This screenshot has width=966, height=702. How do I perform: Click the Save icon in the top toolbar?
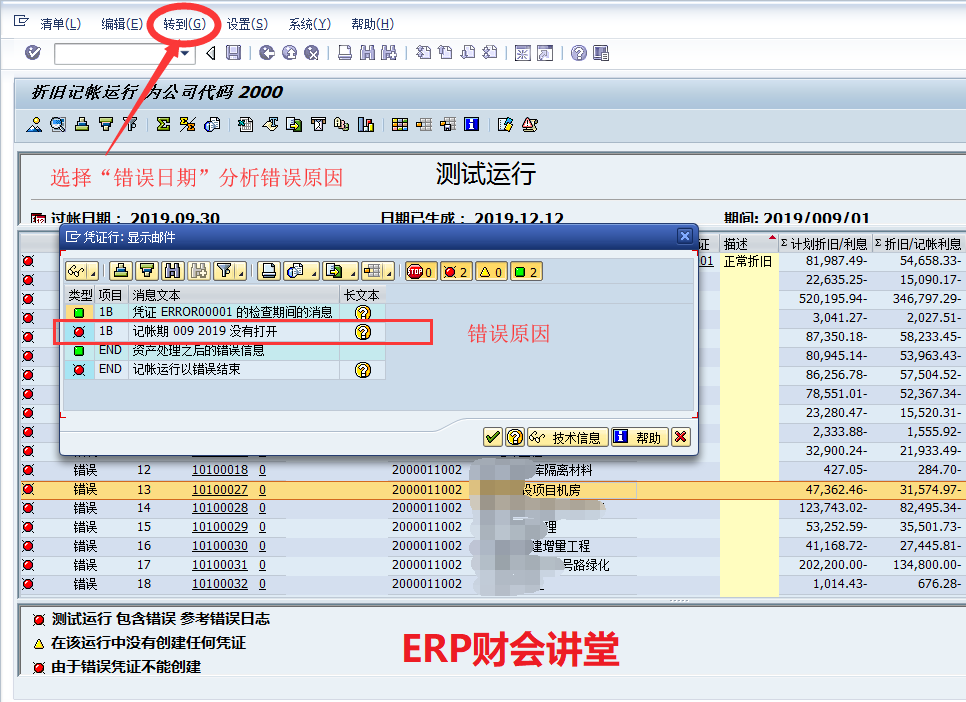(233, 53)
